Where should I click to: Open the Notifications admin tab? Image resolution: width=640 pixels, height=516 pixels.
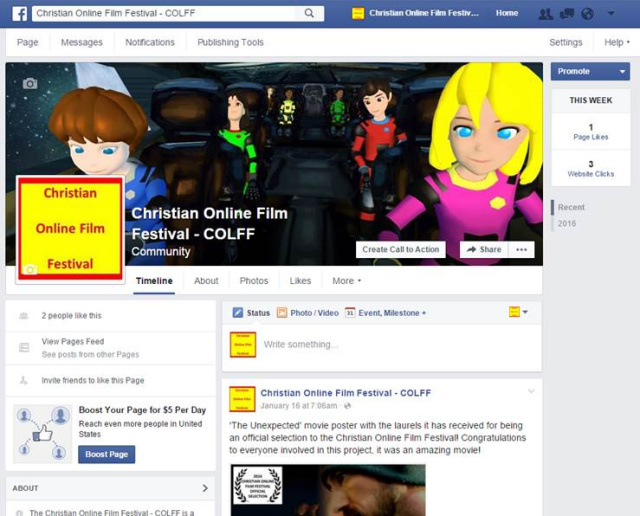[x=150, y=42]
